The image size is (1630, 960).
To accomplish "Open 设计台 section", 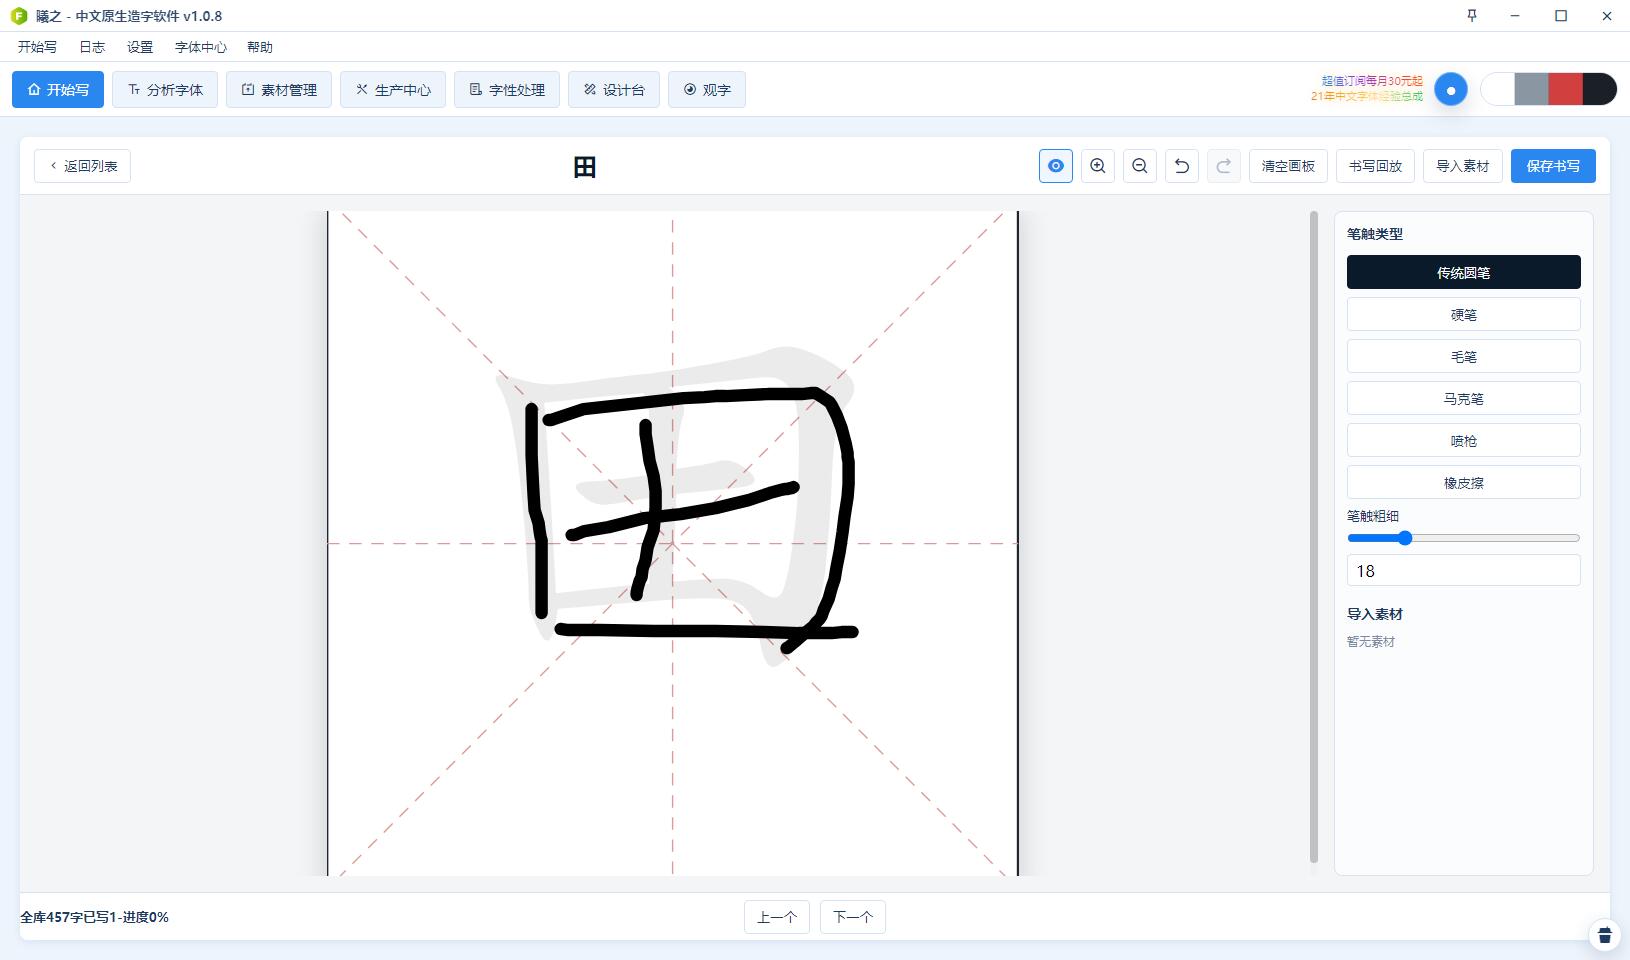I will pyautogui.click(x=614, y=89).
